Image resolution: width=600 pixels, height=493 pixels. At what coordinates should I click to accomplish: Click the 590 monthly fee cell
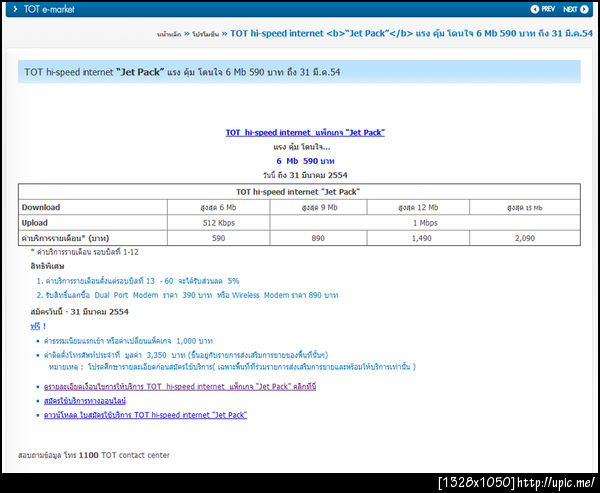click(218, 238)
